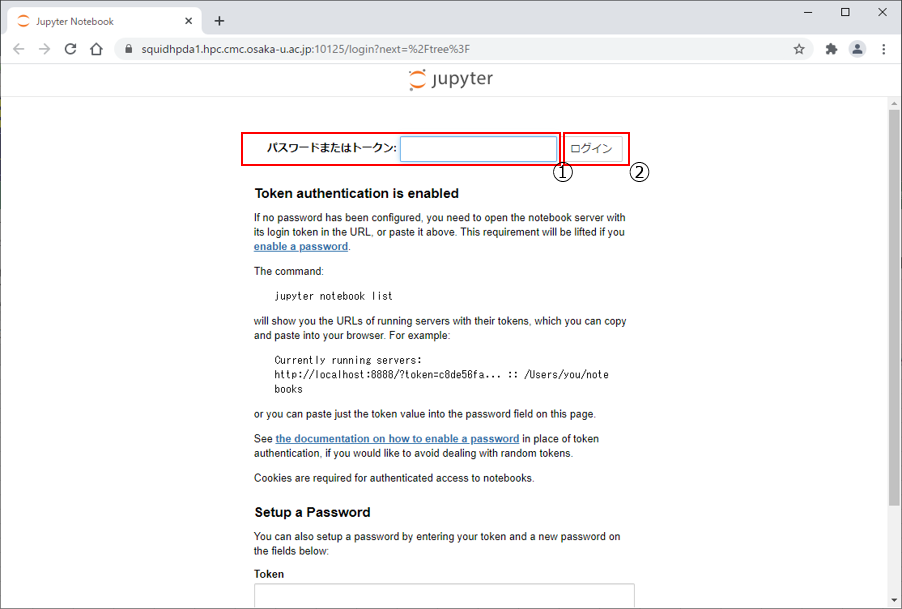Open the documentation on enabling a password link
Image resolution: width=902 pixels, height=609 pixels.
(397, 439)
